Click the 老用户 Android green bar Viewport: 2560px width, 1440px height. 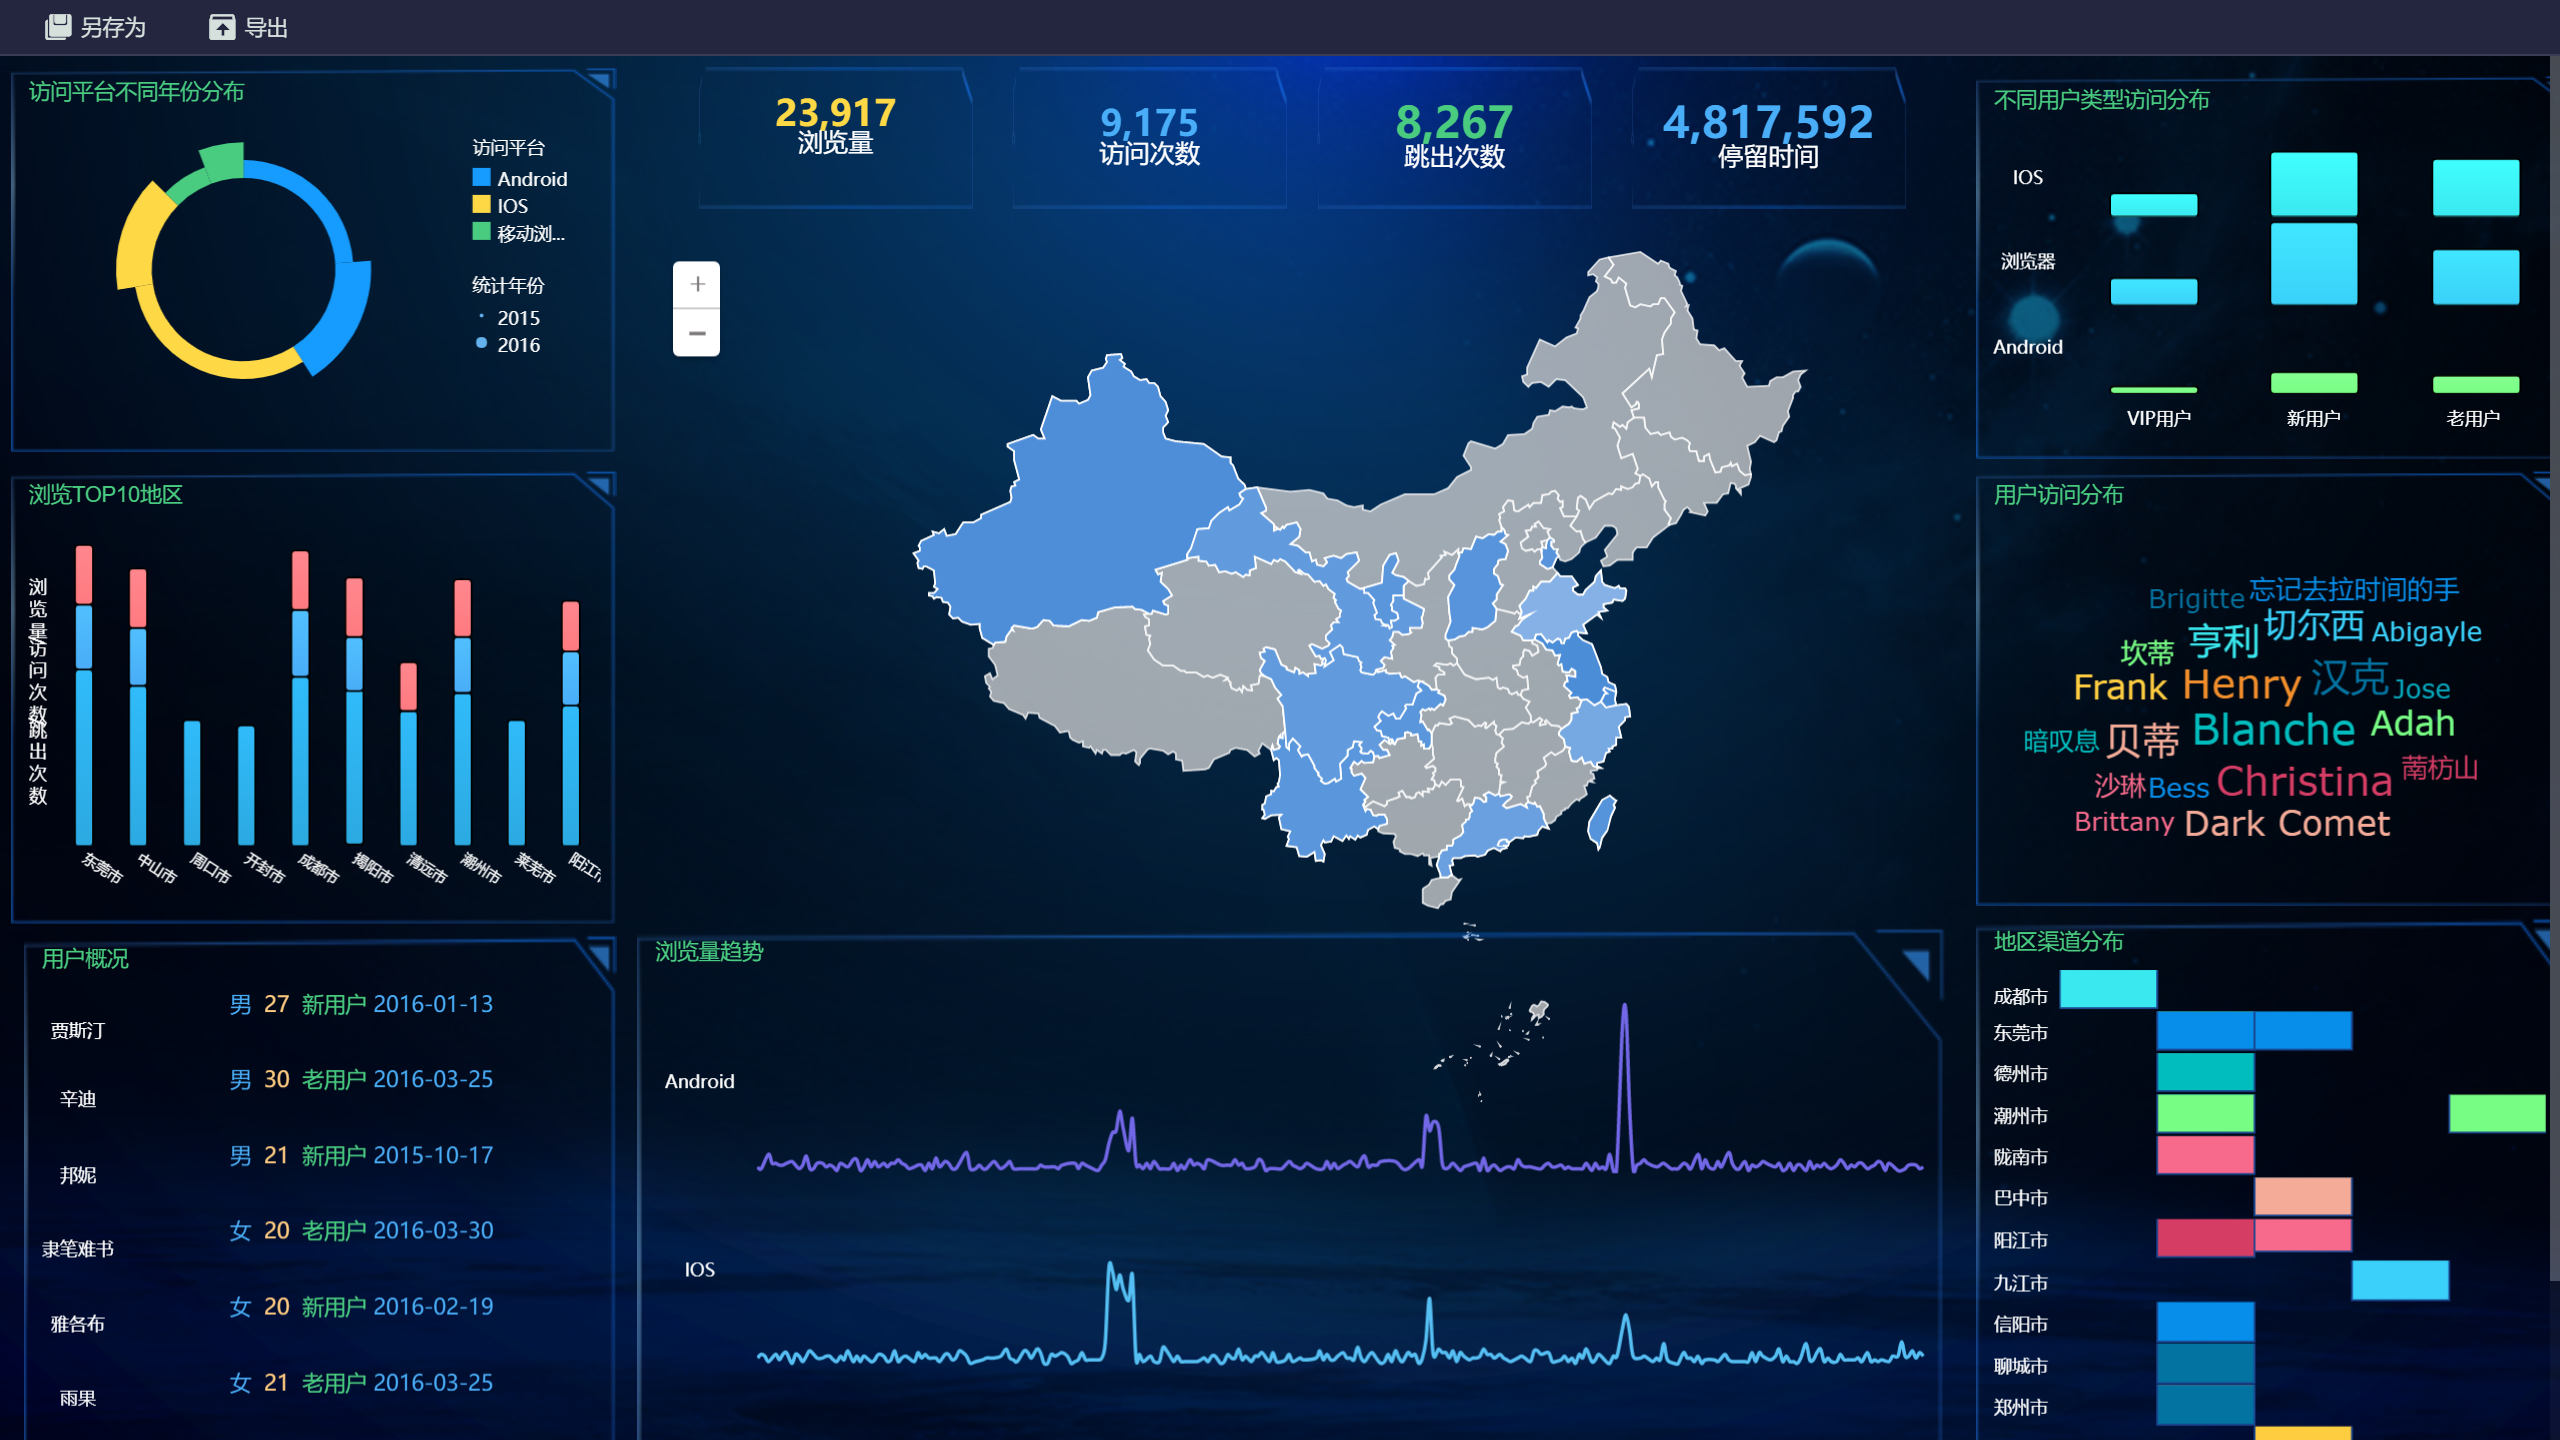(2475, 384)
